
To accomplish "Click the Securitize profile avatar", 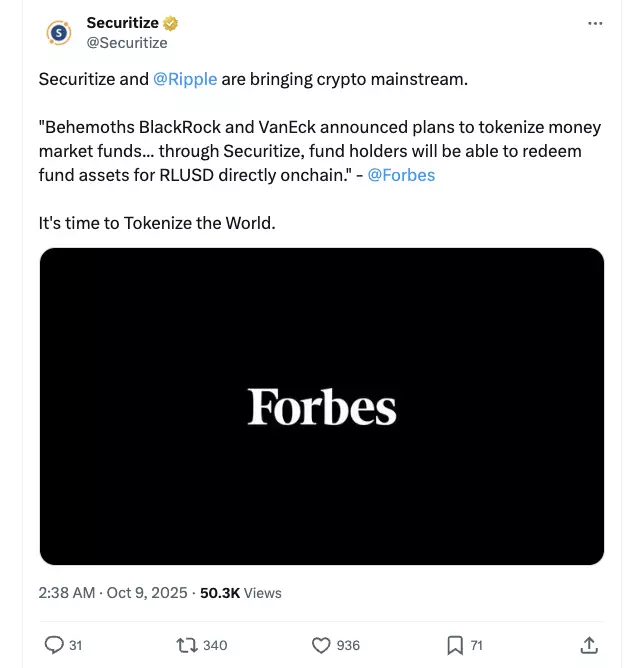I will tap(60, 33).
